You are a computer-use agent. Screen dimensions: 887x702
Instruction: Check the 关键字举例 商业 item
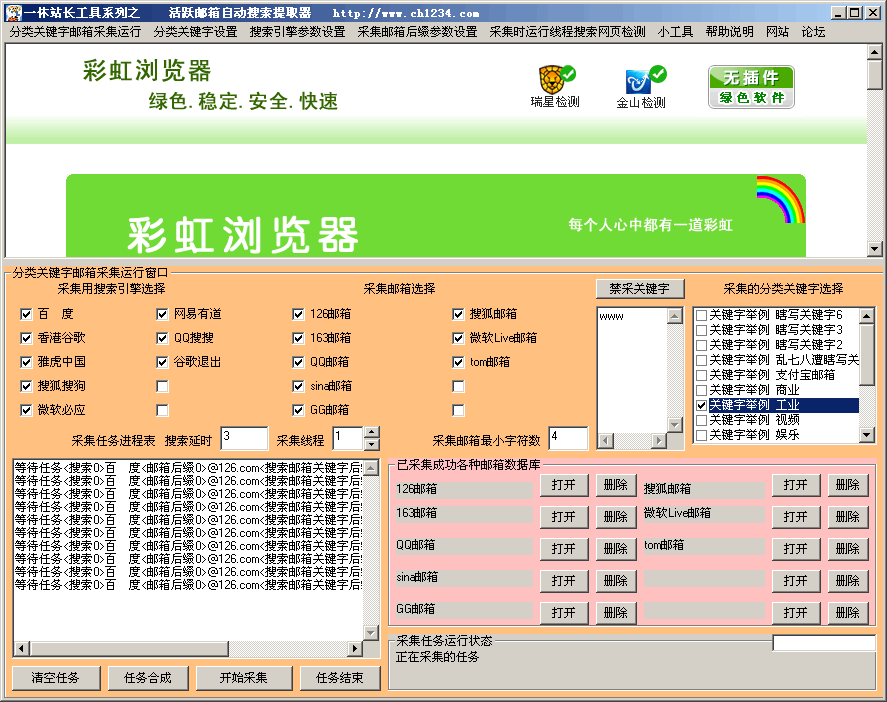click(701, 390)
